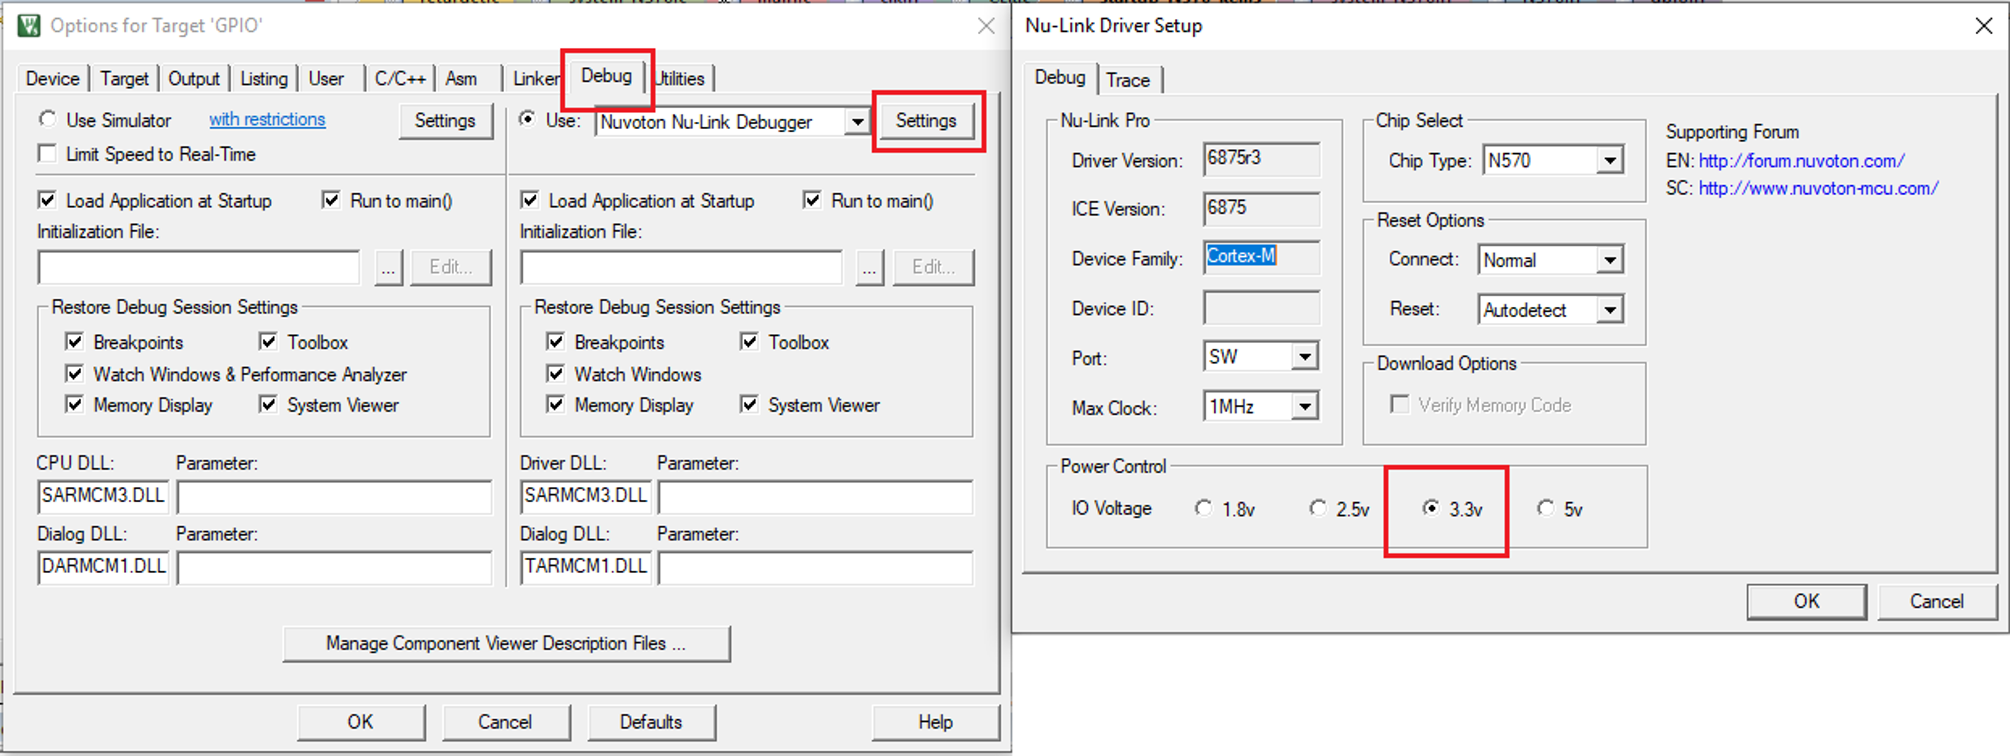Viewport: 2010px width, 756px height.
Task: Toggle Watch Windows & Performance Analyzer checkbox
Action: click(x=74, y=374)
